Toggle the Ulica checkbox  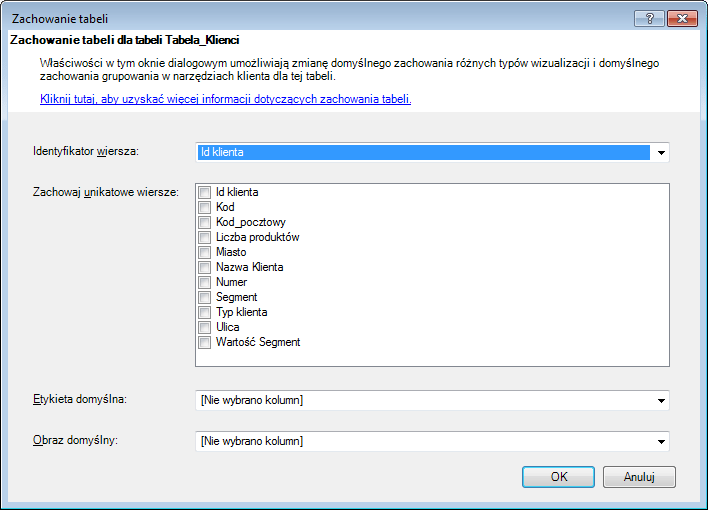coord(205,327)
